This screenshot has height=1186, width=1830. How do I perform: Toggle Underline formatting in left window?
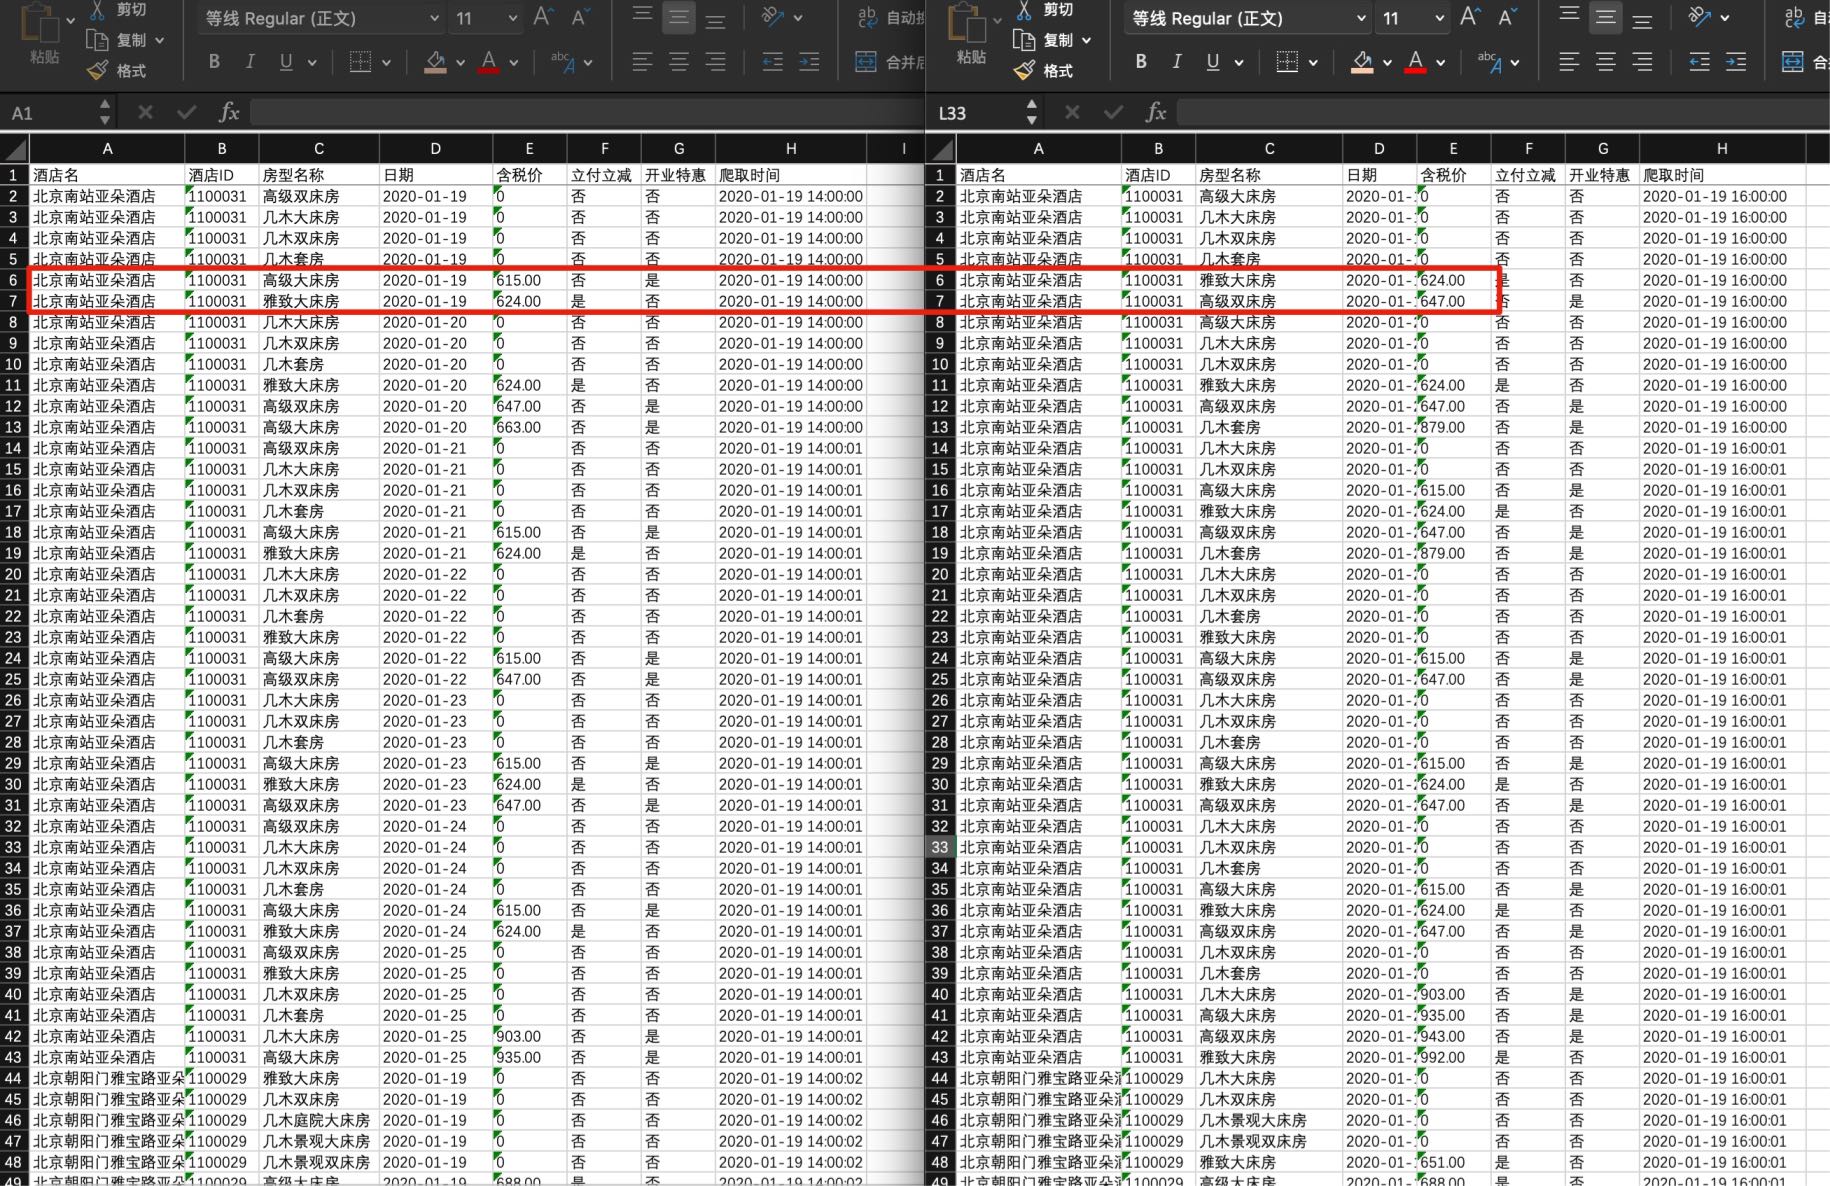[x=286, y=62]
